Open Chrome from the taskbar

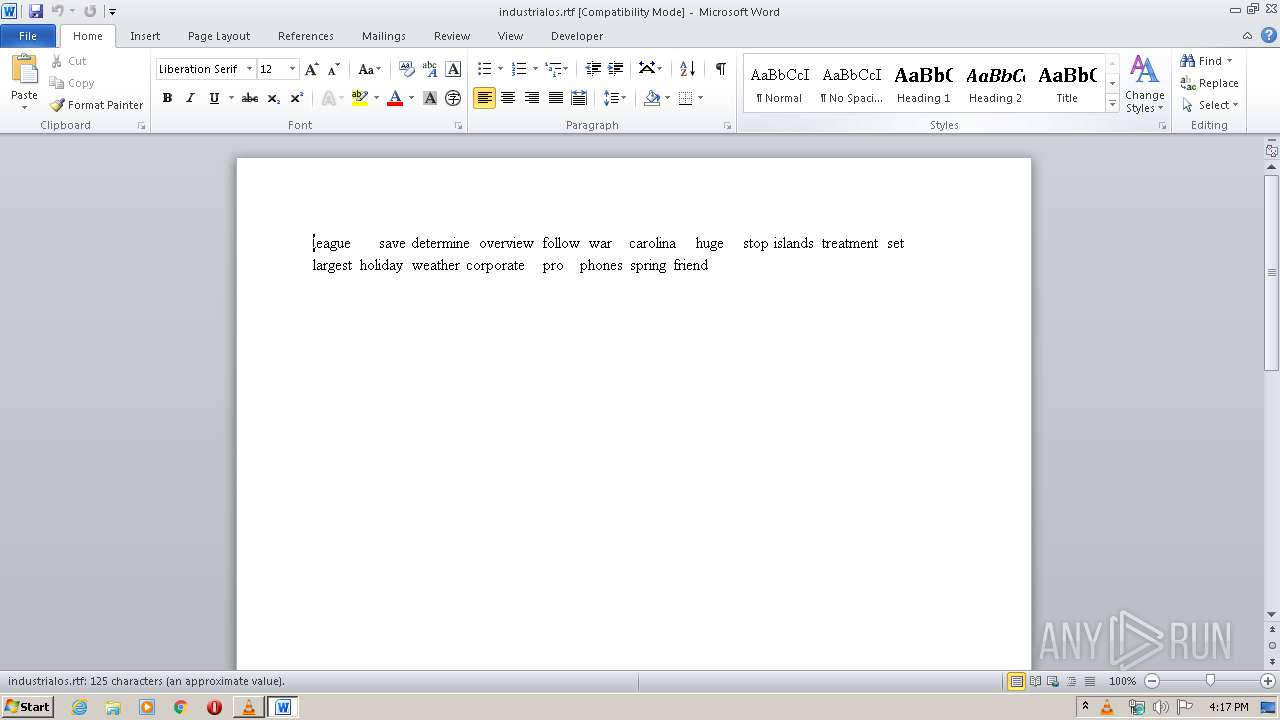pos(181,707)
